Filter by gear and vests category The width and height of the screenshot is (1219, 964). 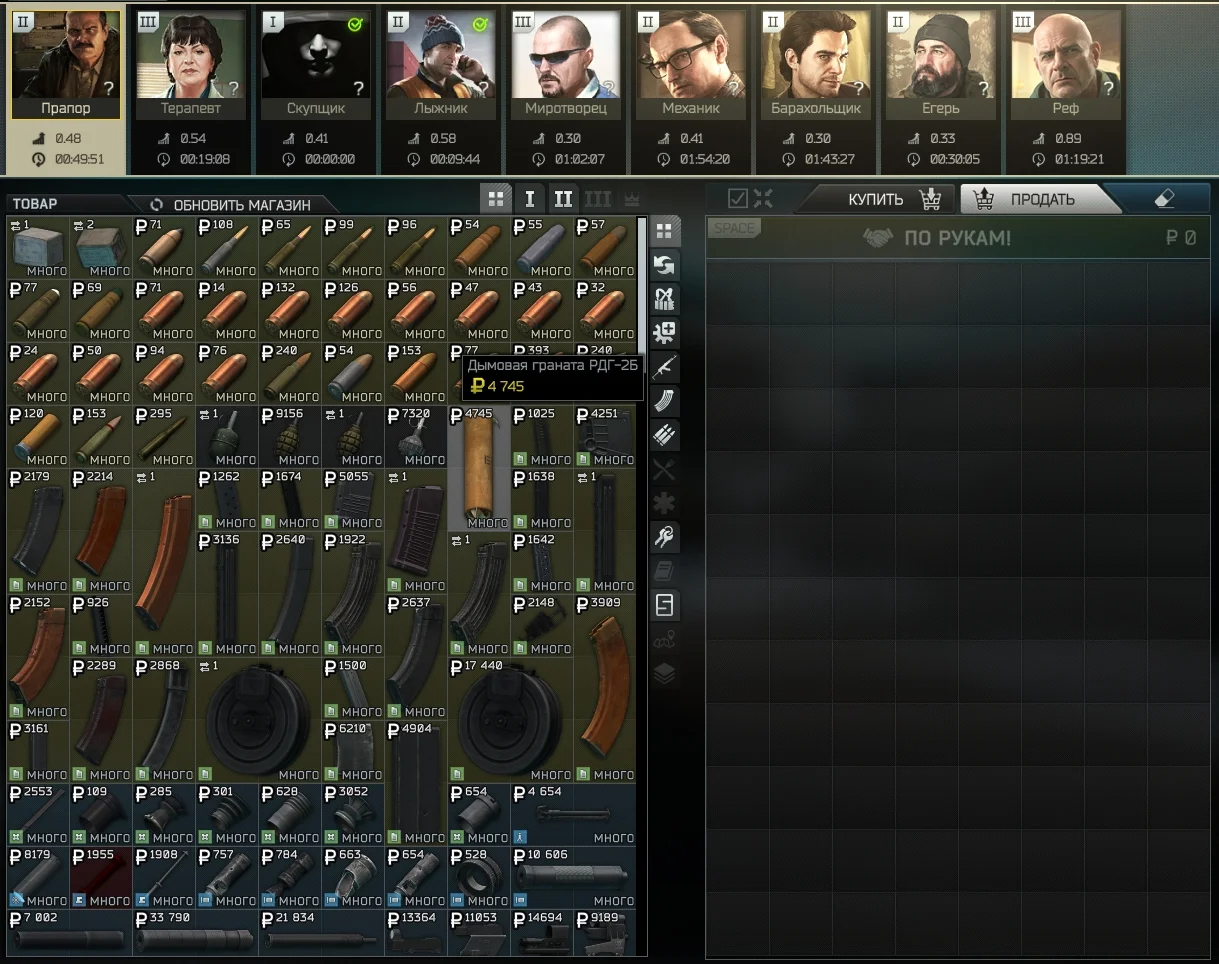pyautogui.click(x=664, y=299)
